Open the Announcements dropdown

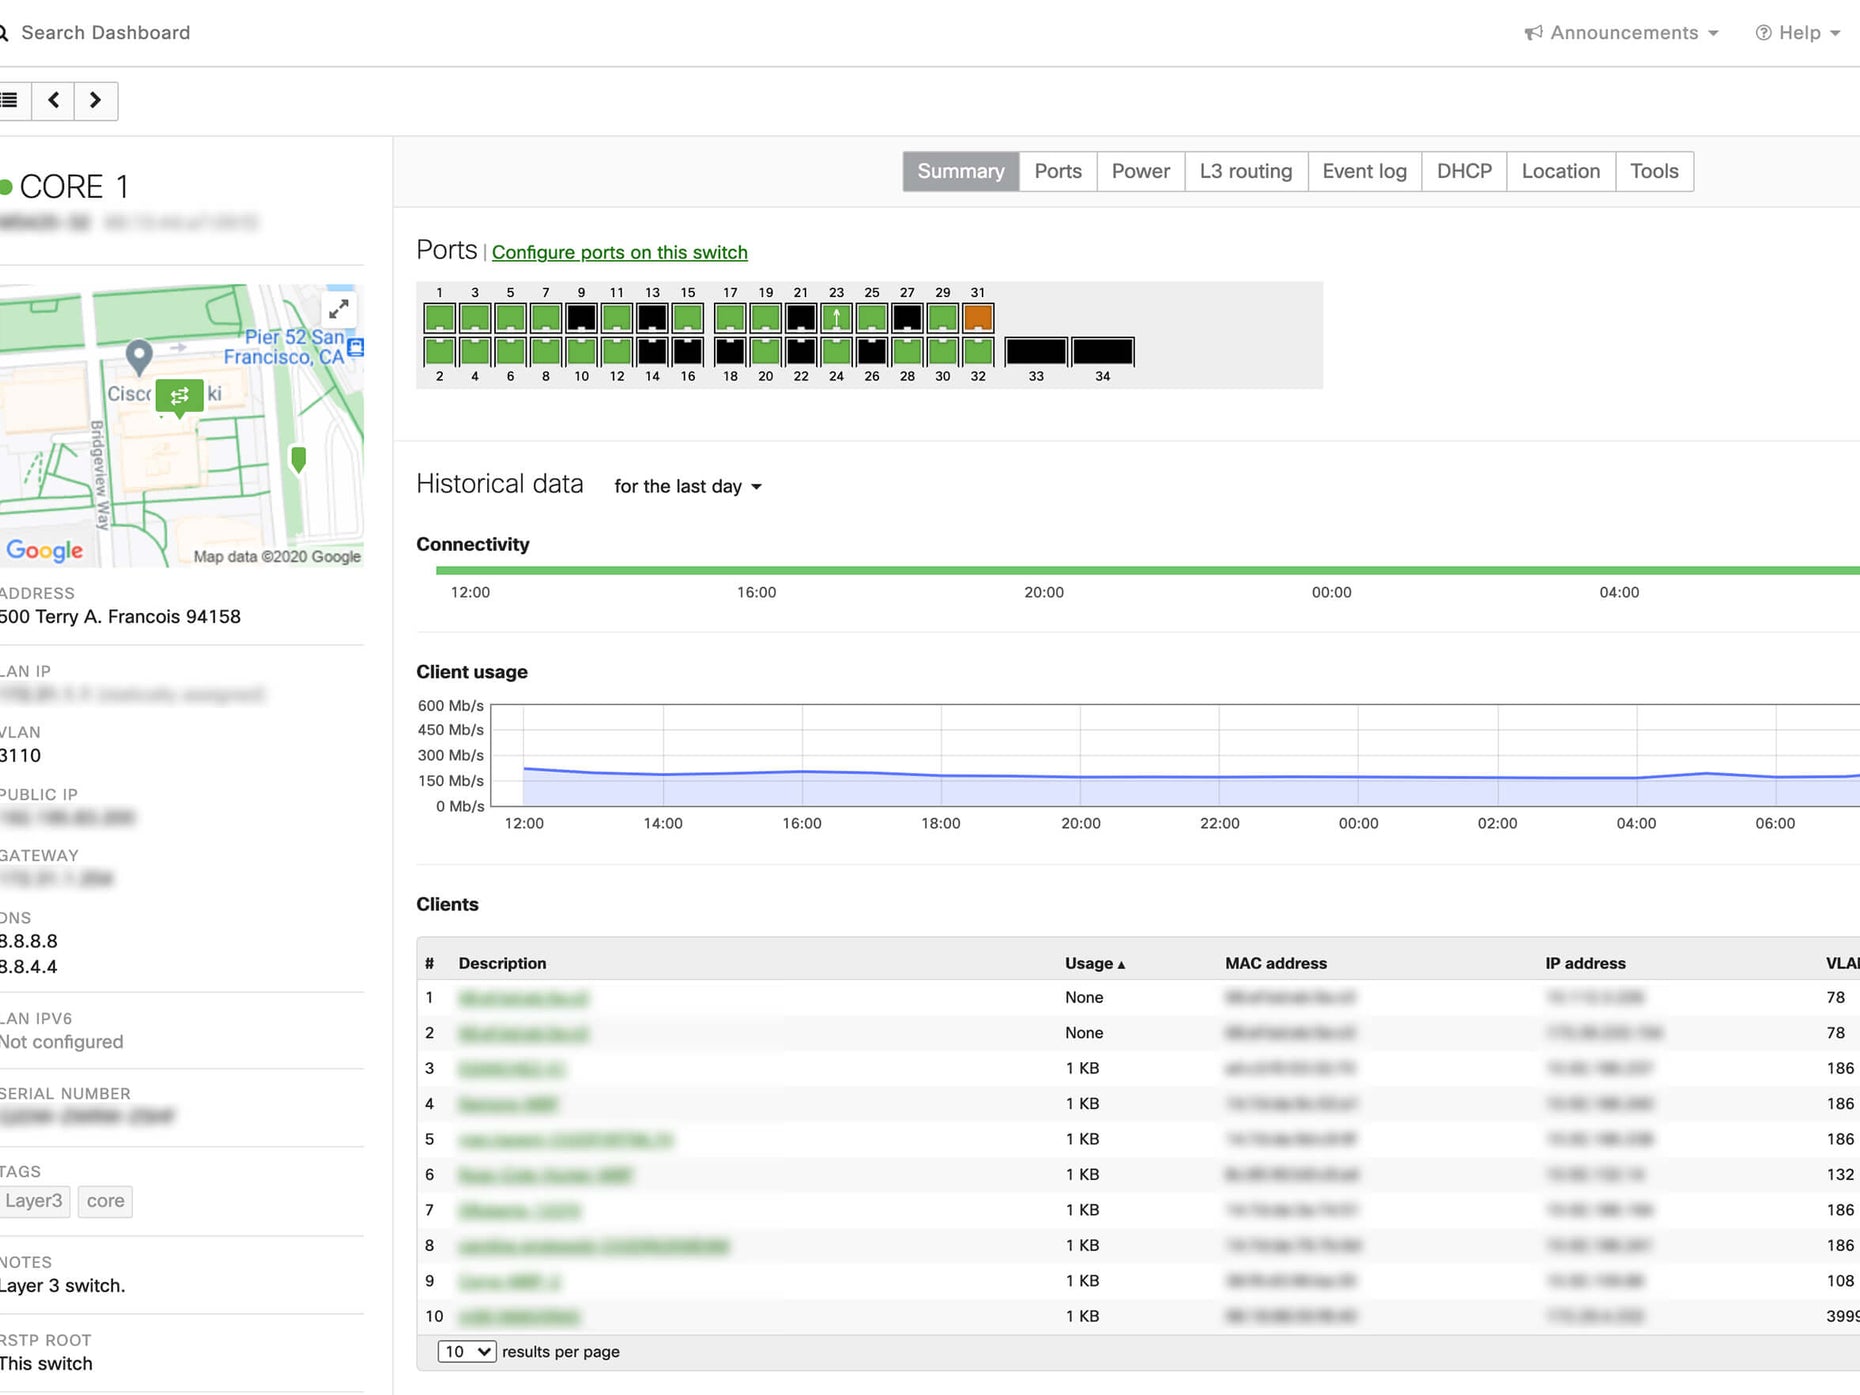click(1621, 33)
